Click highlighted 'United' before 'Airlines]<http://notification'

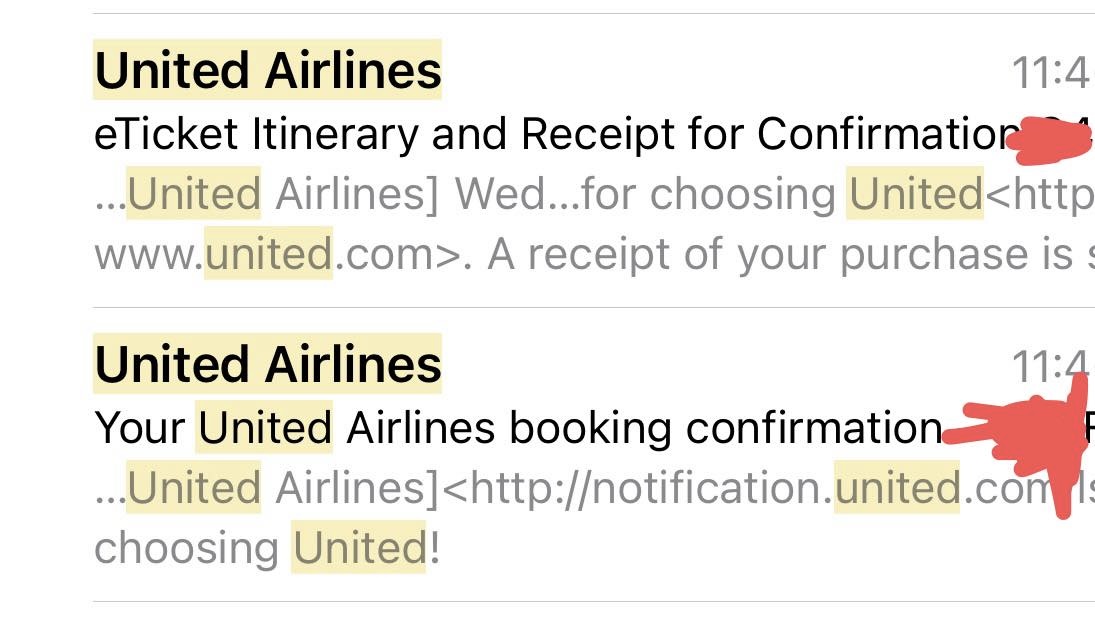[194, 489]
